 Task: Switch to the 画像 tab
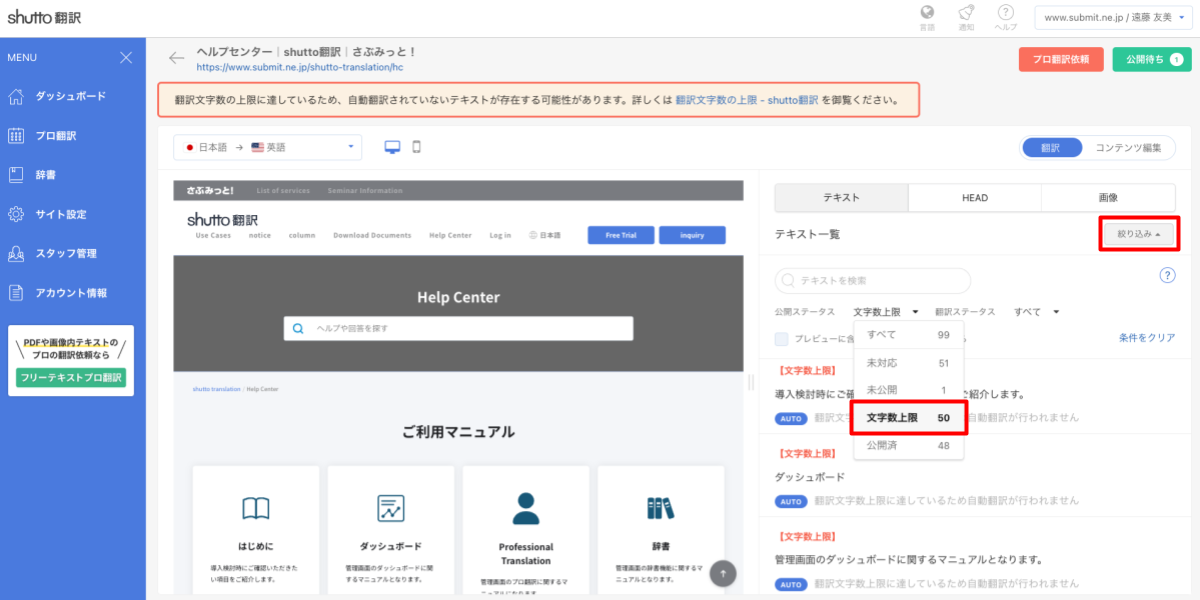[1108, 198]
